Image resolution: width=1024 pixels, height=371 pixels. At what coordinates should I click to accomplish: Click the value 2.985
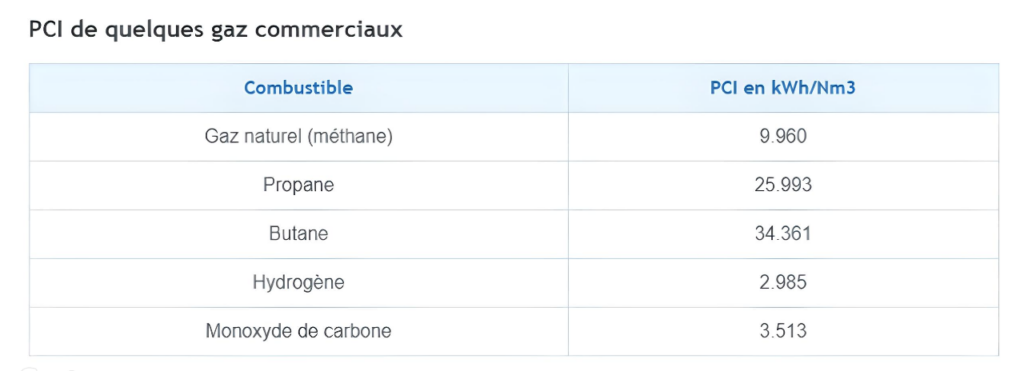[x=783, y=283]
